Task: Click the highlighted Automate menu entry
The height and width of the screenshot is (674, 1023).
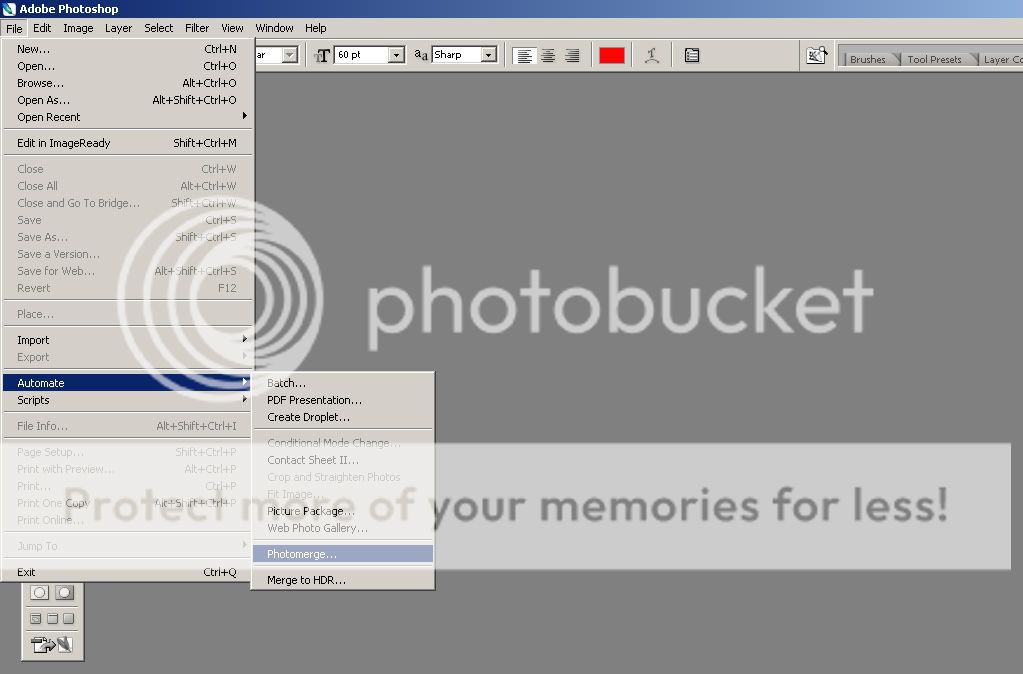Action: tap(129, 383)
